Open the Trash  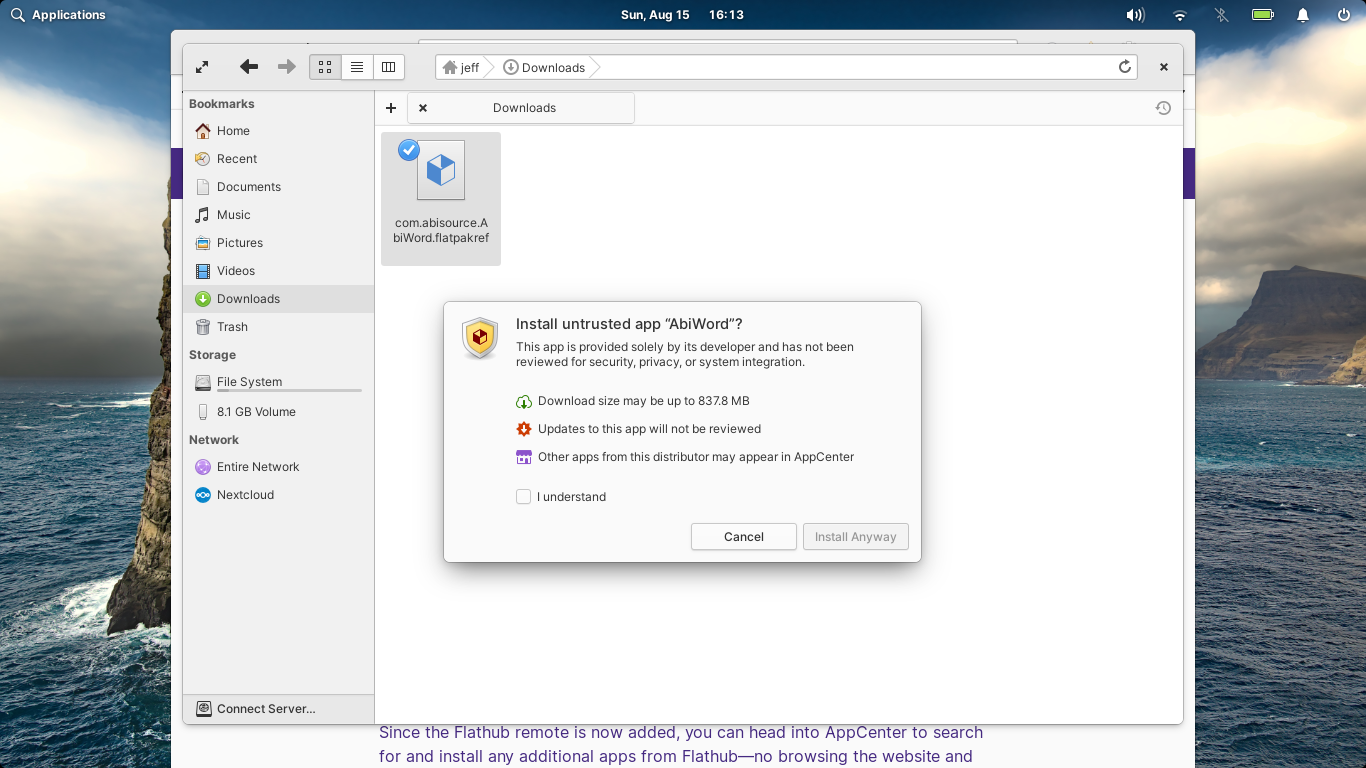[x=278, y=327]
